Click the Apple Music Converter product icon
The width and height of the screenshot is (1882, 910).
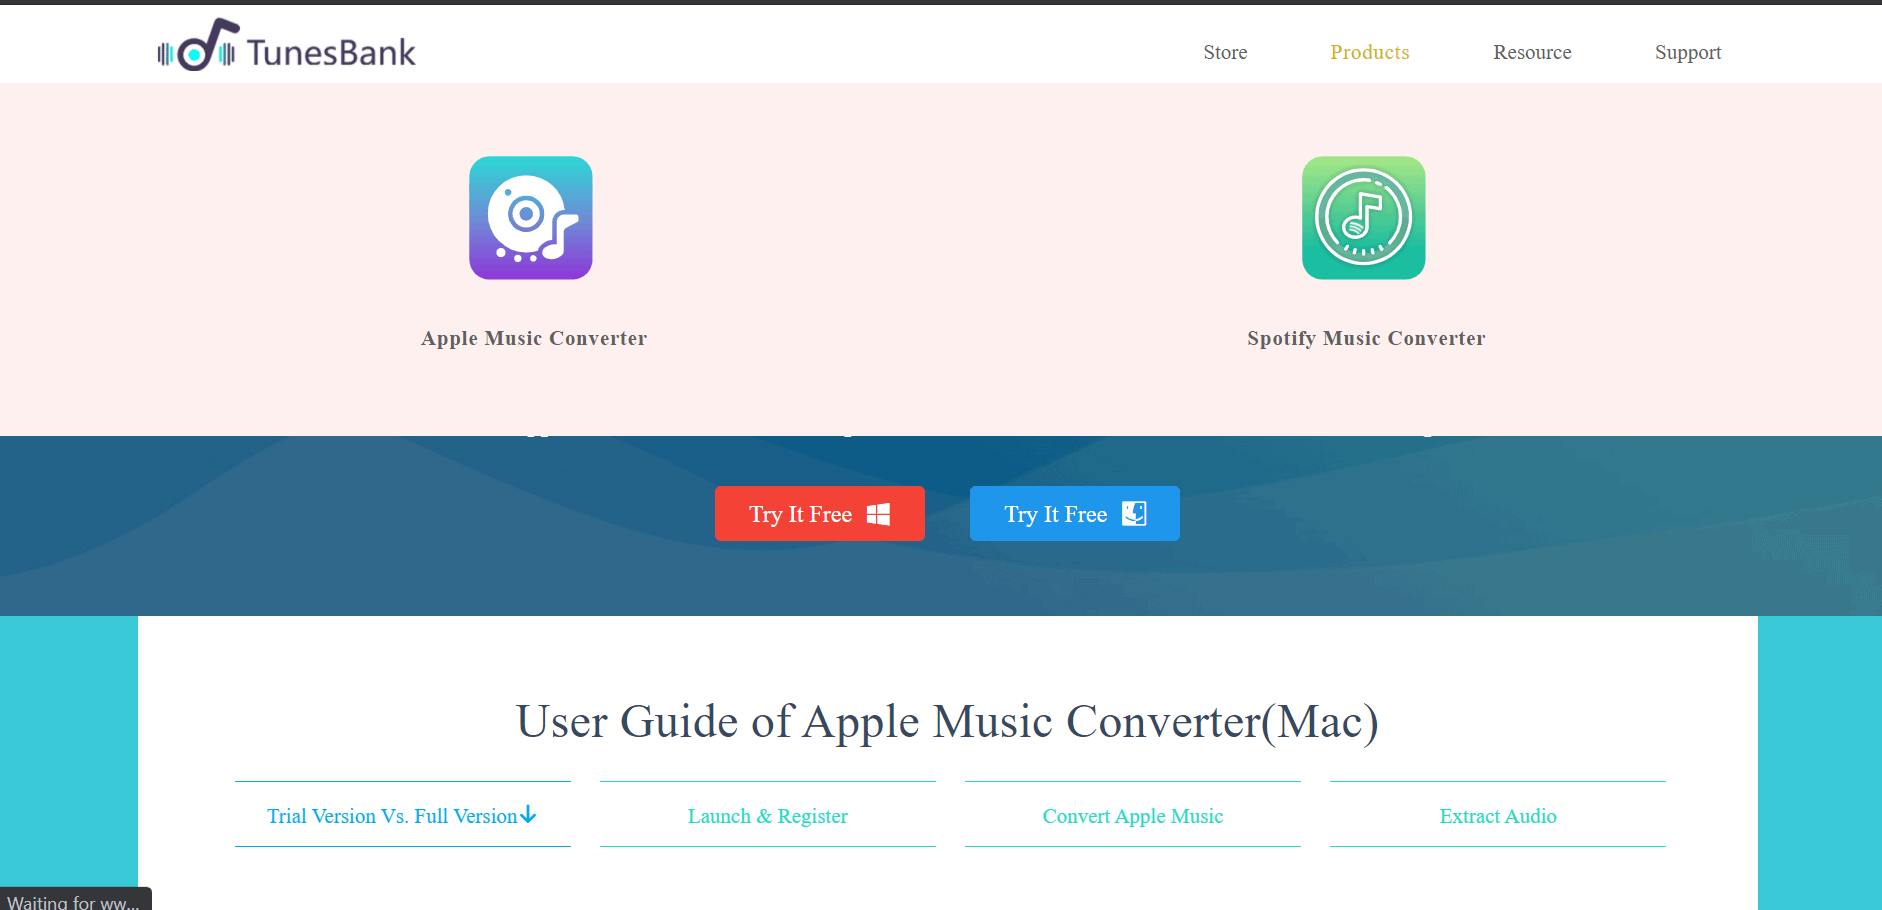(531, 218)
